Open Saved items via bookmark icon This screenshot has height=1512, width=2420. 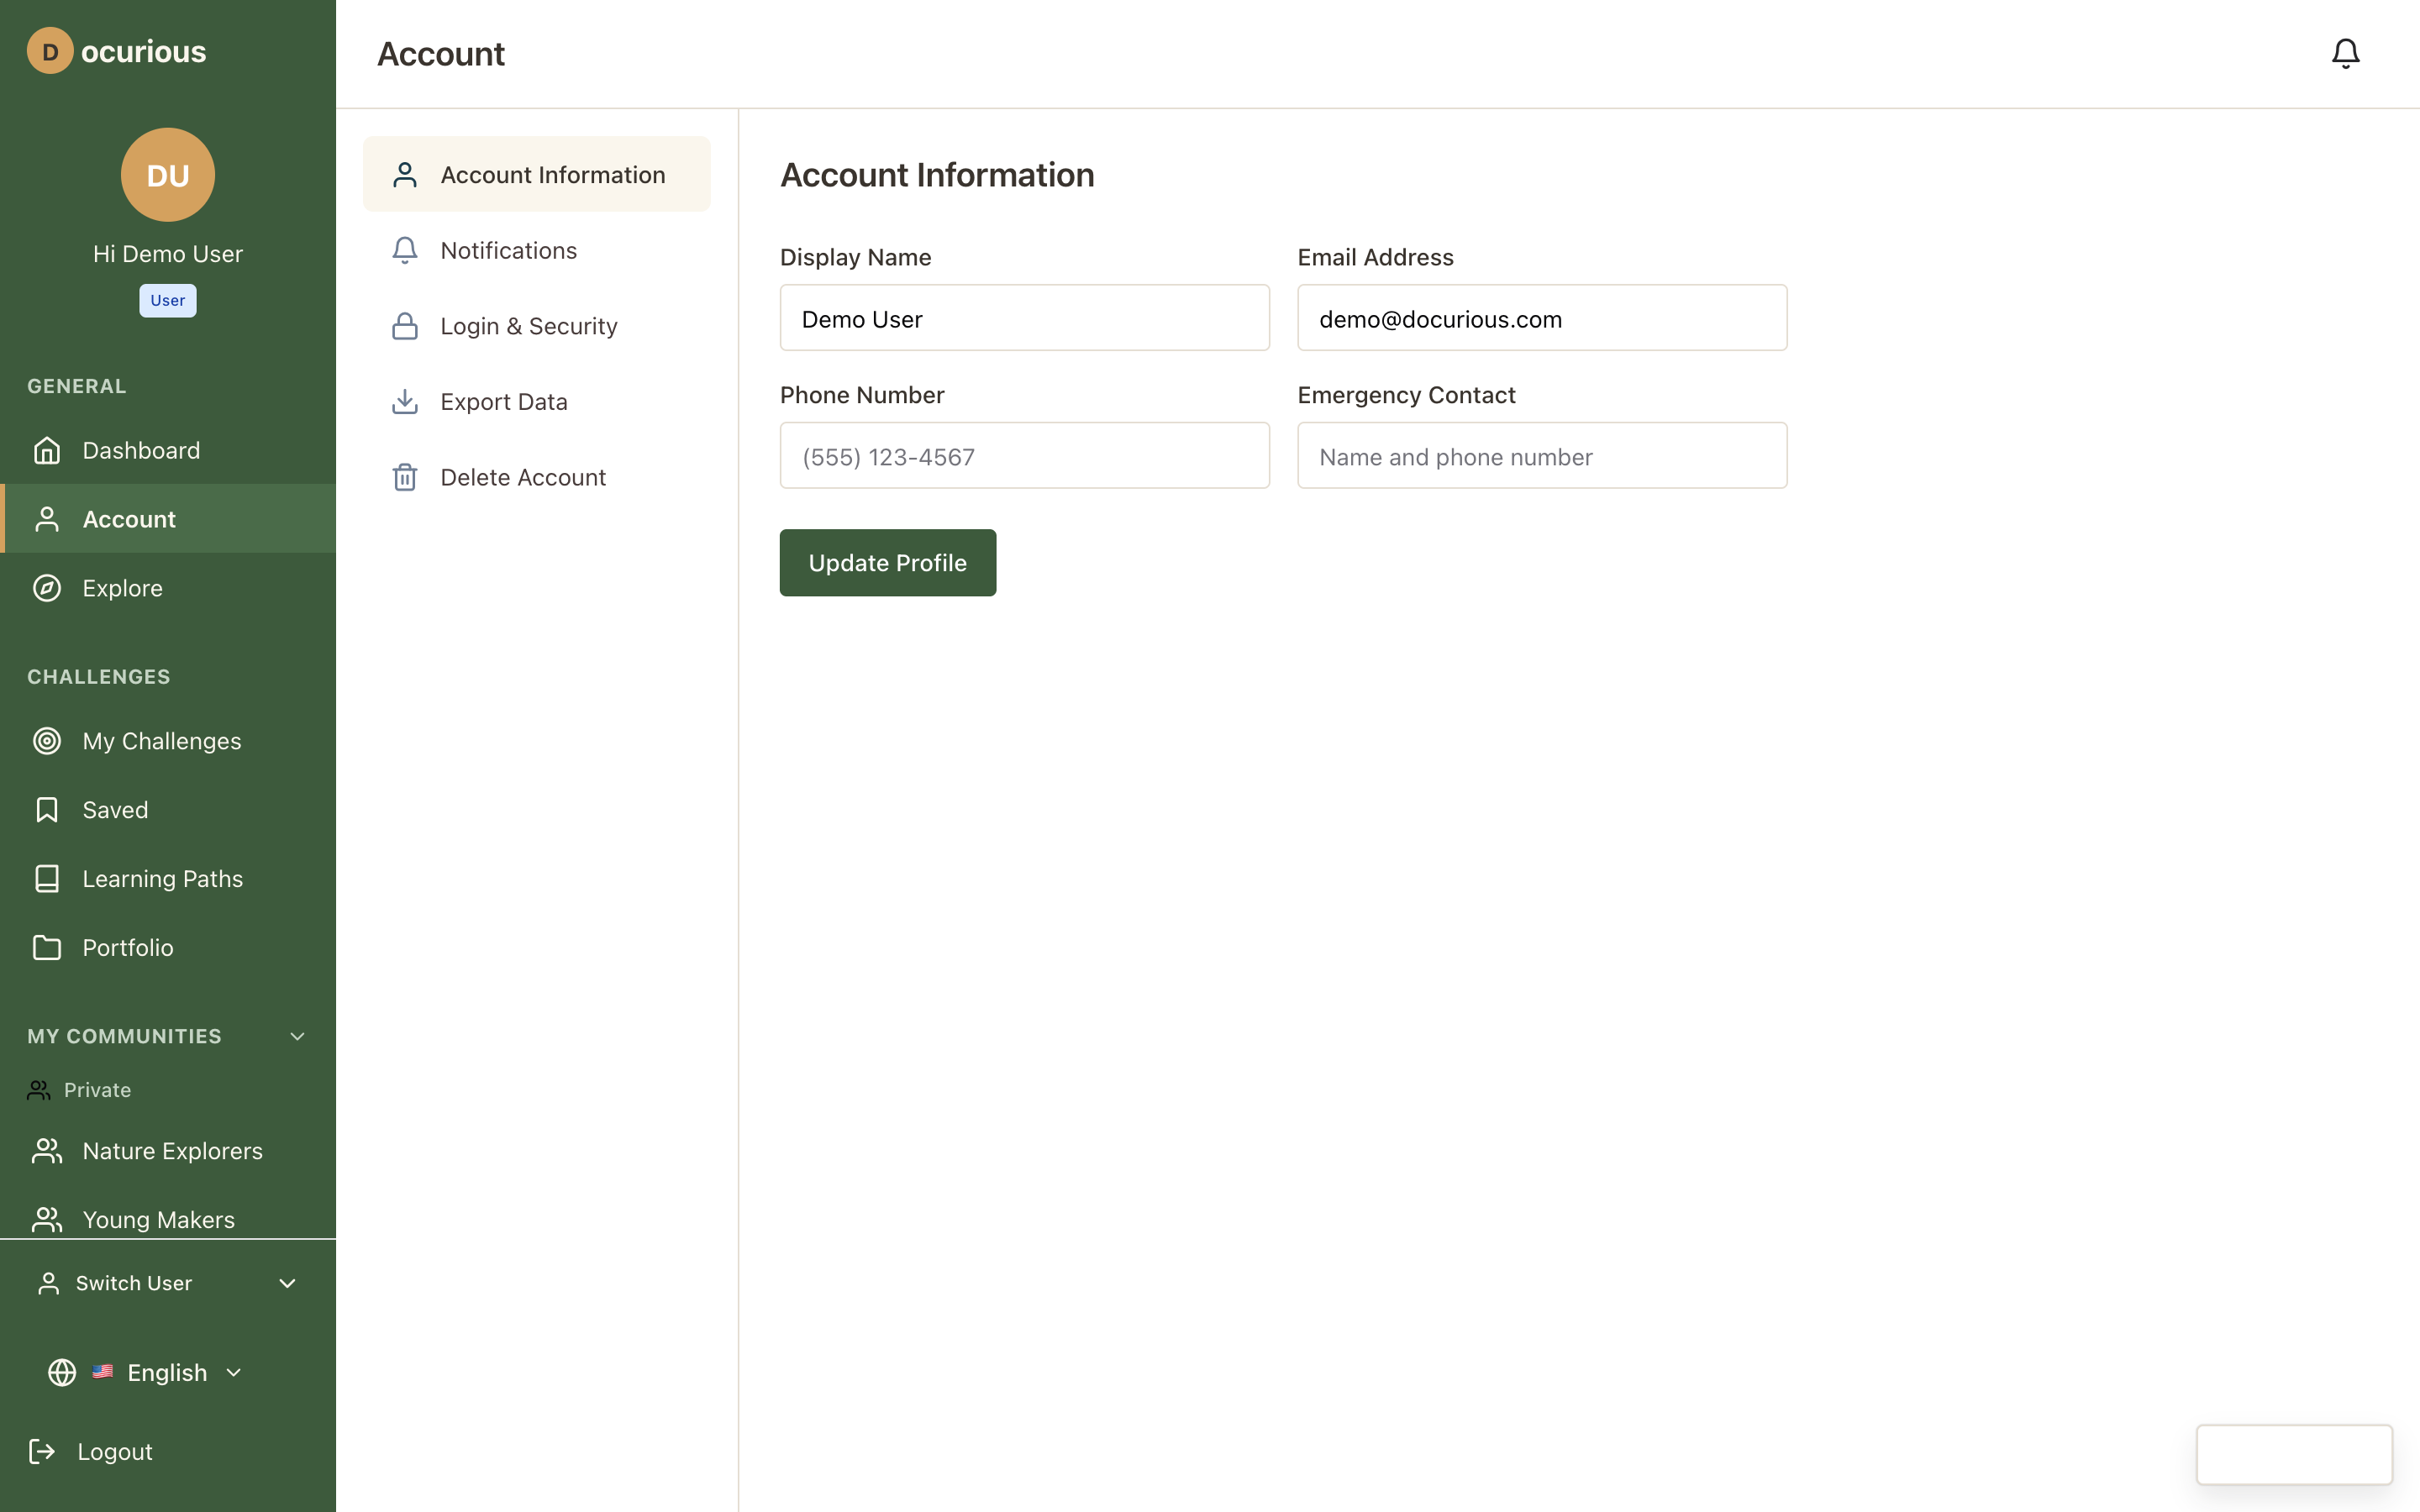pos(47,809)
